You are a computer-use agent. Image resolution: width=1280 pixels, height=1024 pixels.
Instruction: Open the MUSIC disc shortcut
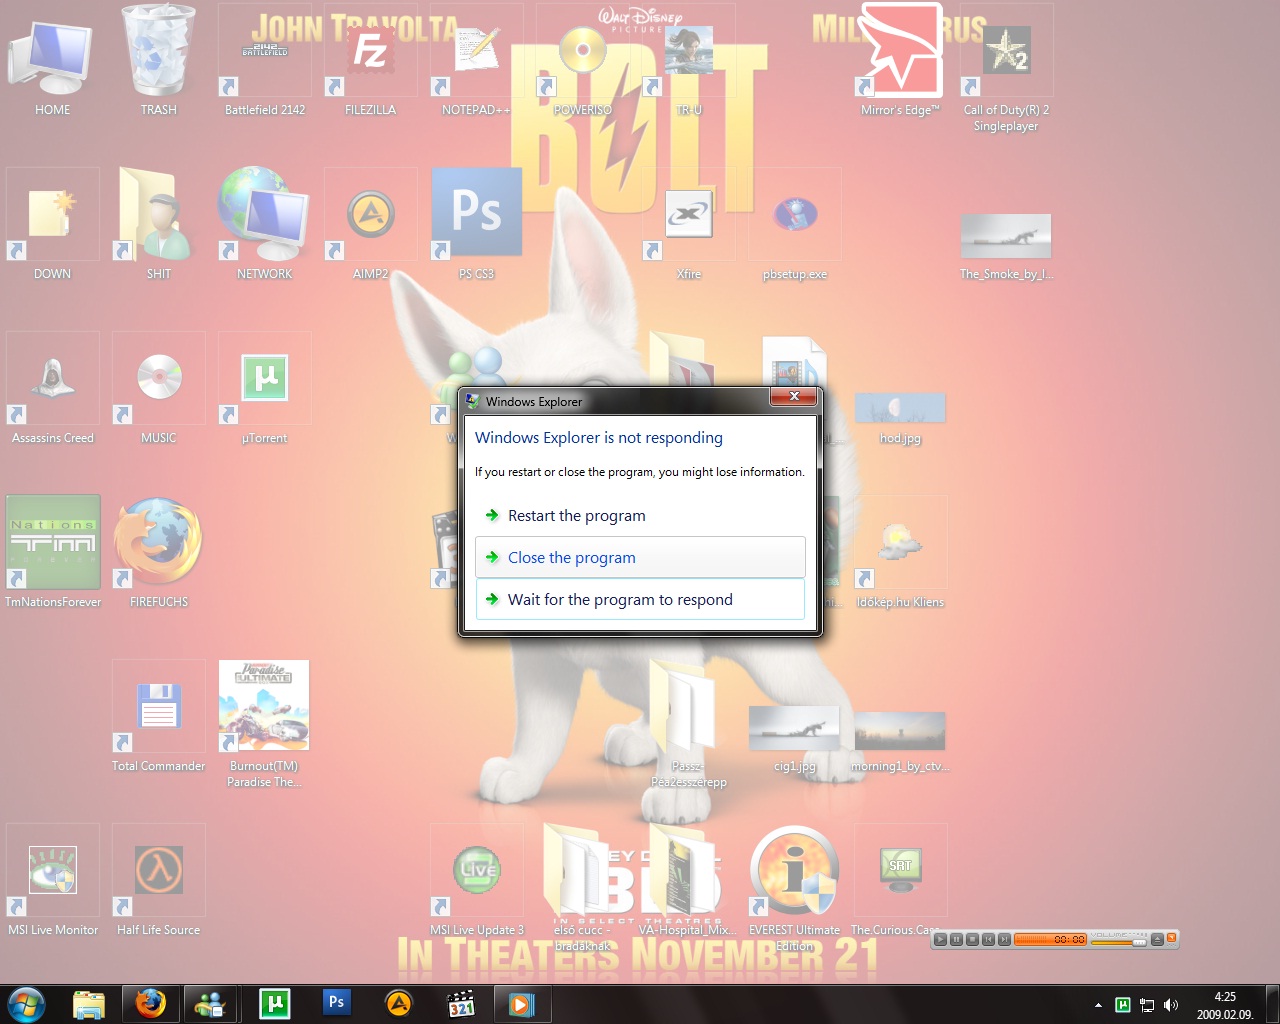[x=158, y=390]
